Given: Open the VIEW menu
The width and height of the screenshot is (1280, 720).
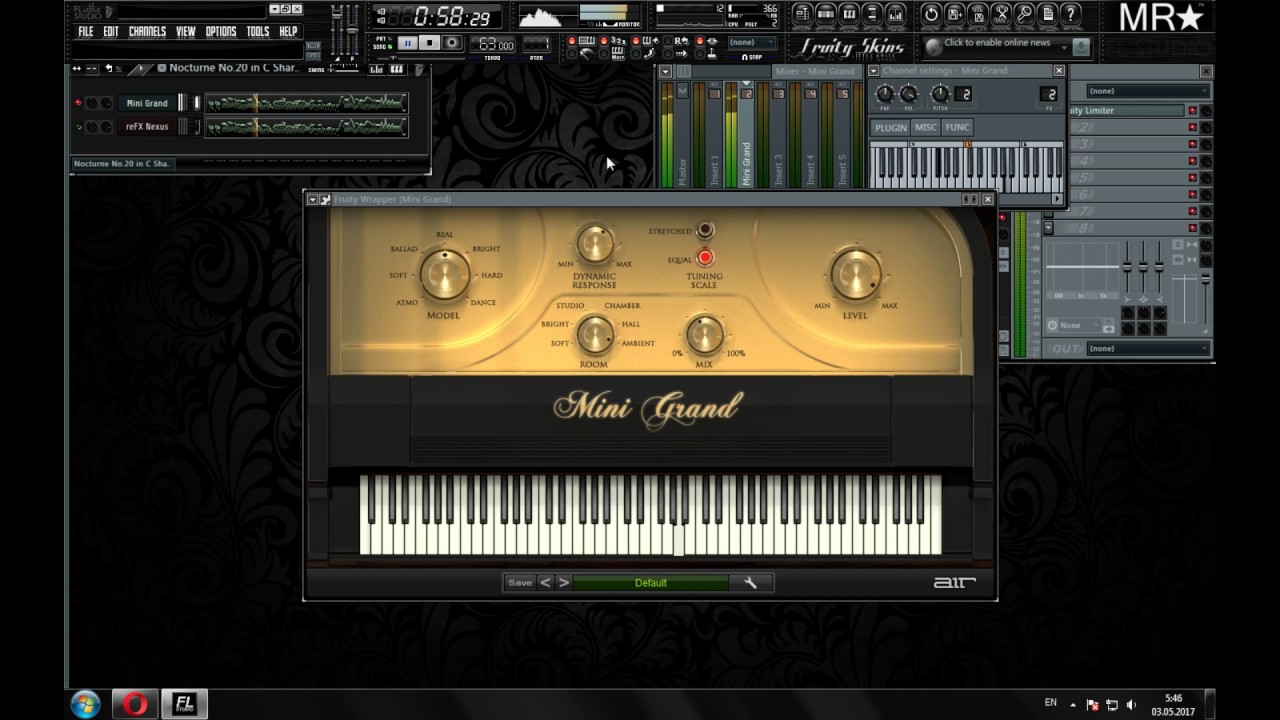Looking at the screenshot, I should (186, 31).
